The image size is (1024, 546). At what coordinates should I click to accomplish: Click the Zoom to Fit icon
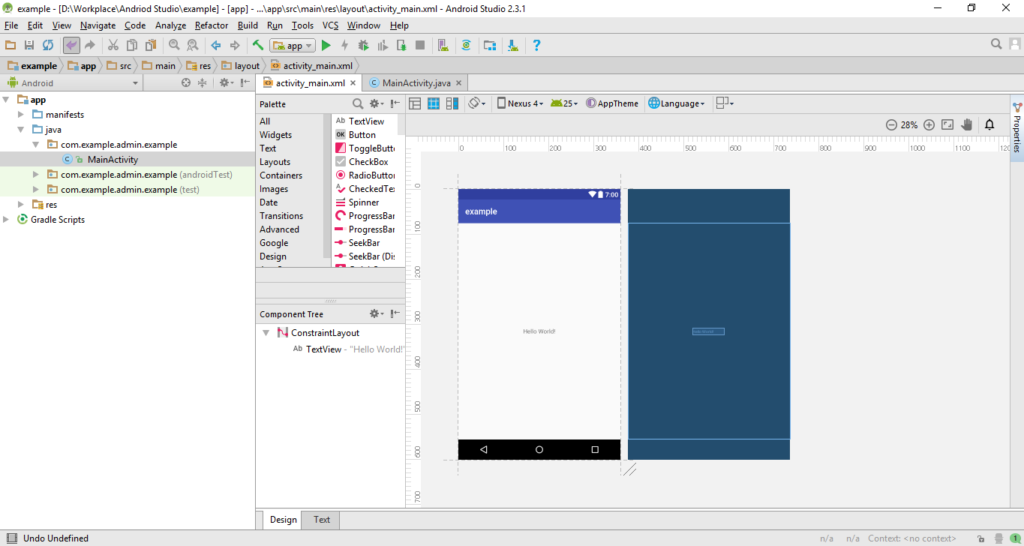[948, 125]
